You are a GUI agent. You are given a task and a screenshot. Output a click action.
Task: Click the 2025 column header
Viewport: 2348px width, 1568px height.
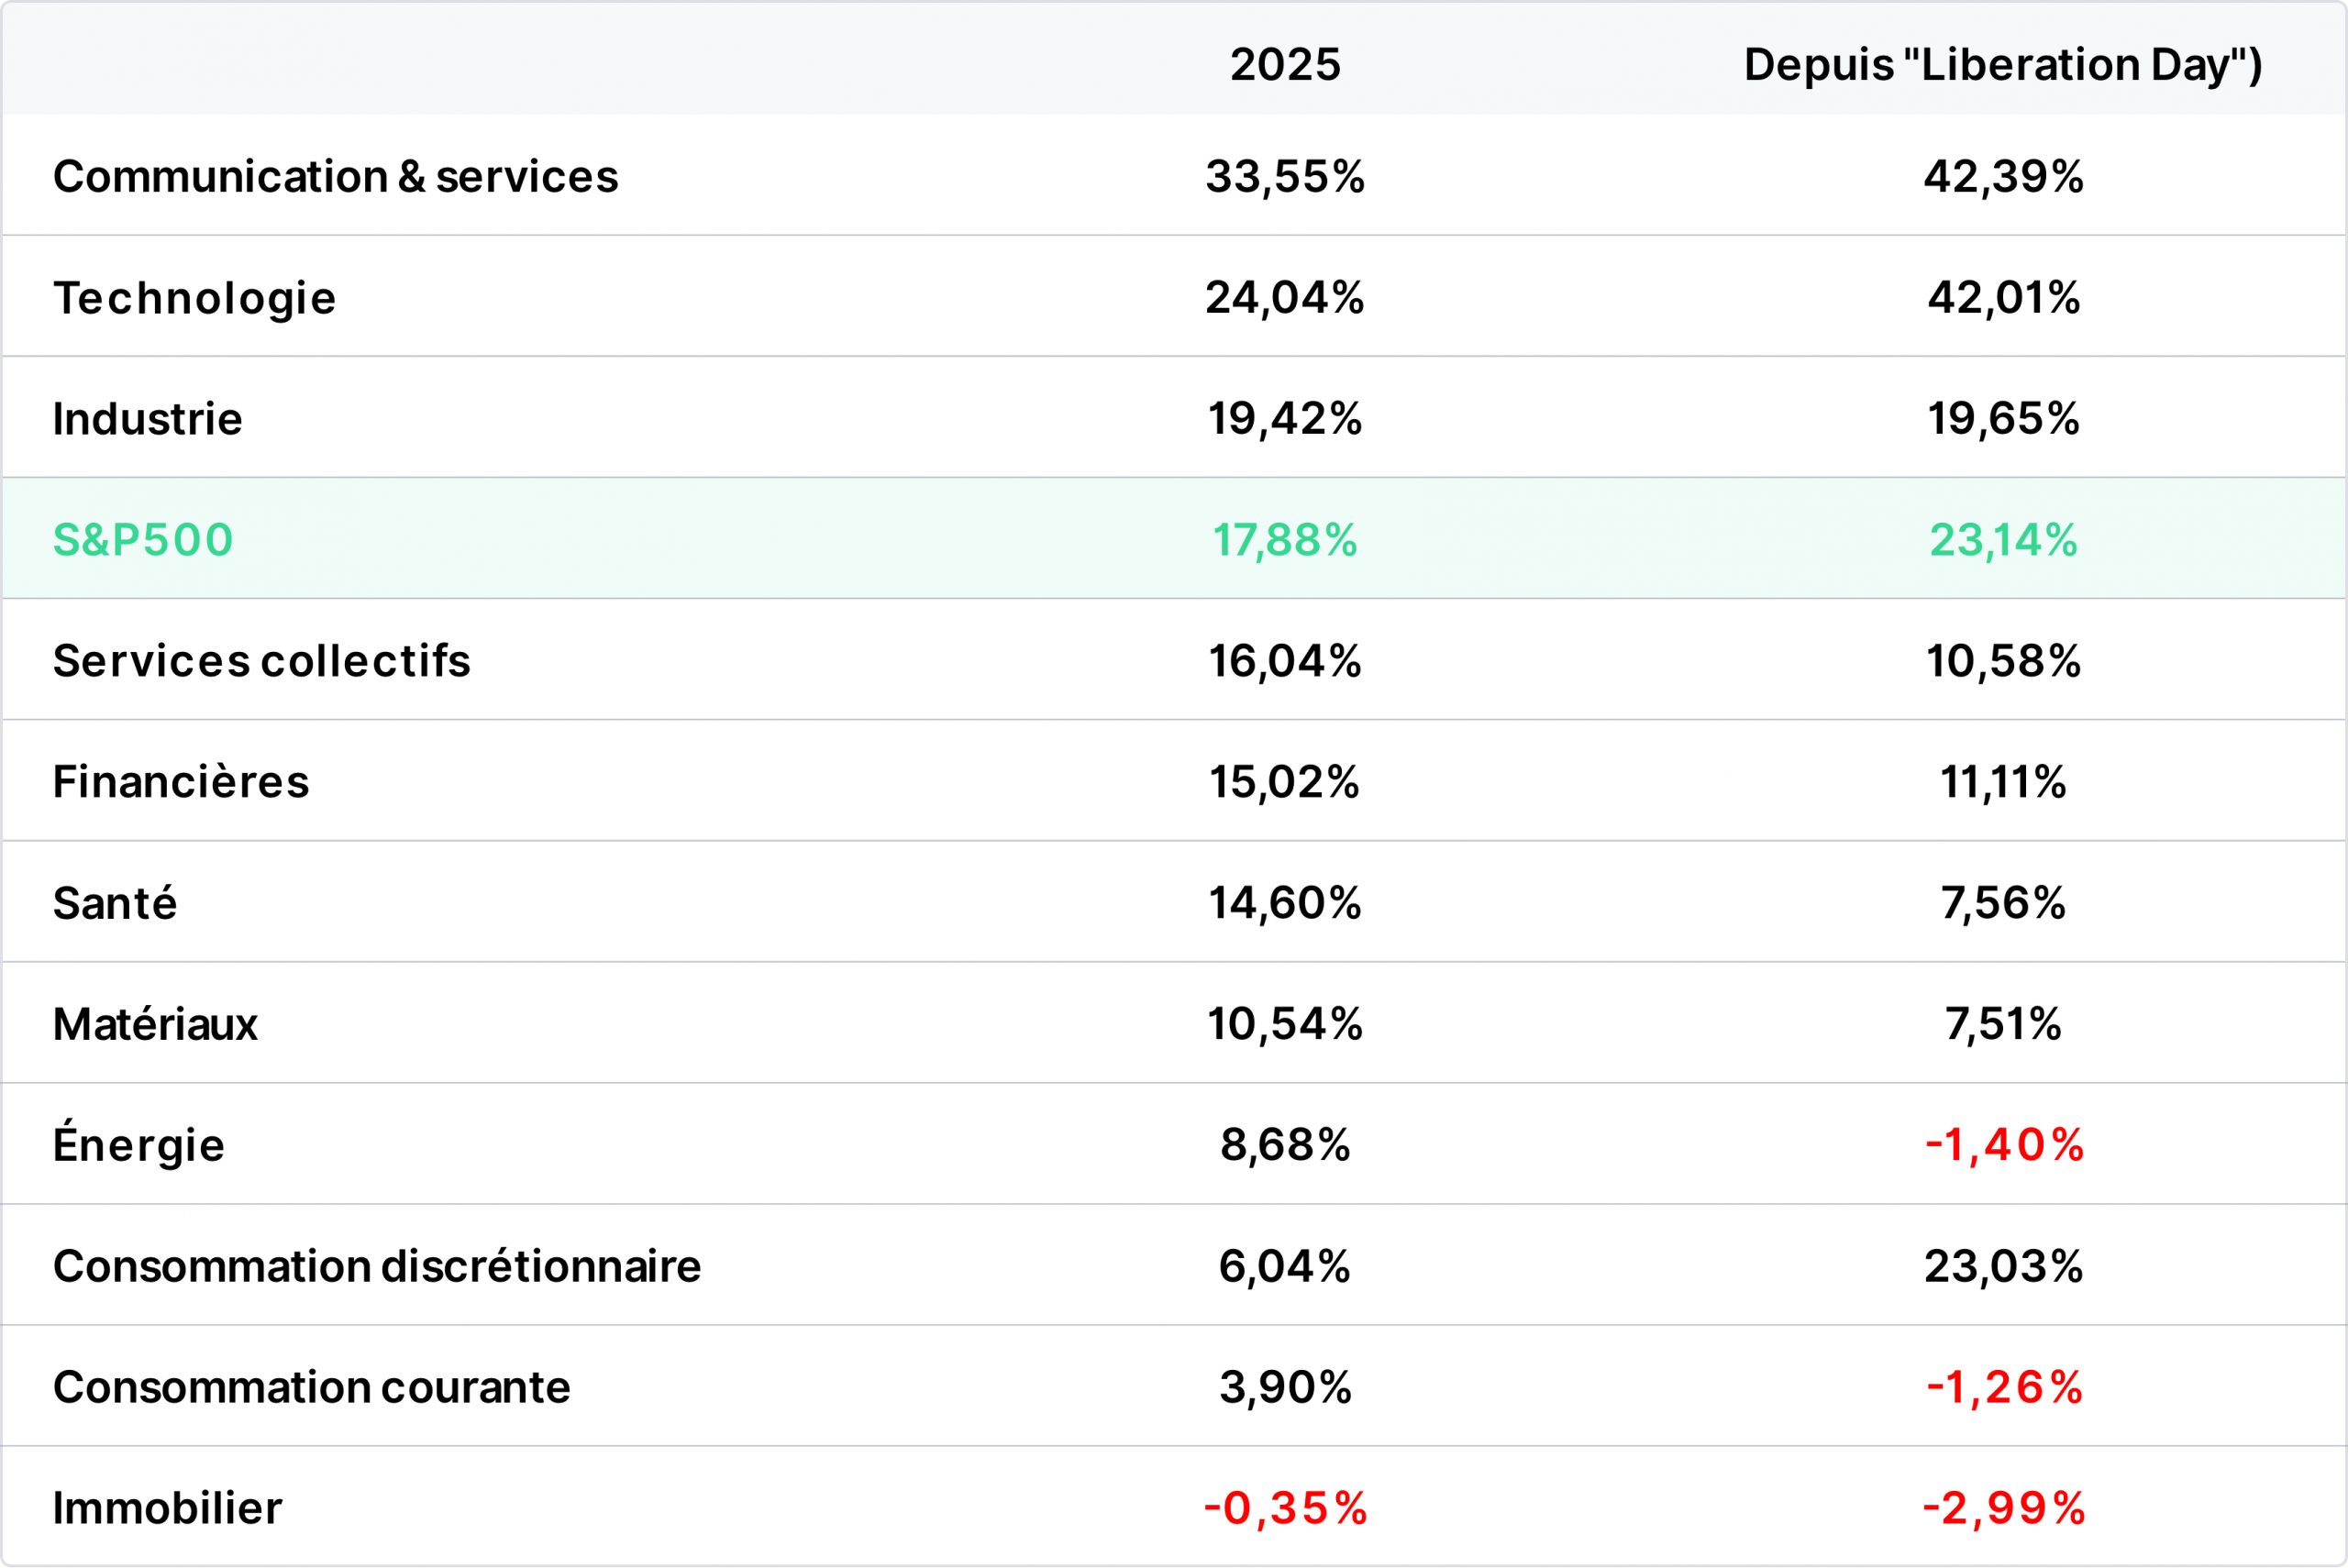(1285, 64)
